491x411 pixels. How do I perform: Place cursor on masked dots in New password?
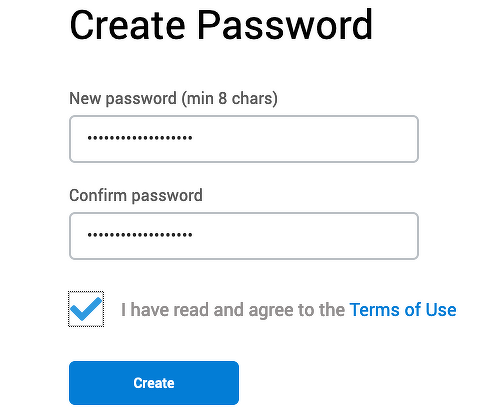pyautogui.click(x=140, y=138)
